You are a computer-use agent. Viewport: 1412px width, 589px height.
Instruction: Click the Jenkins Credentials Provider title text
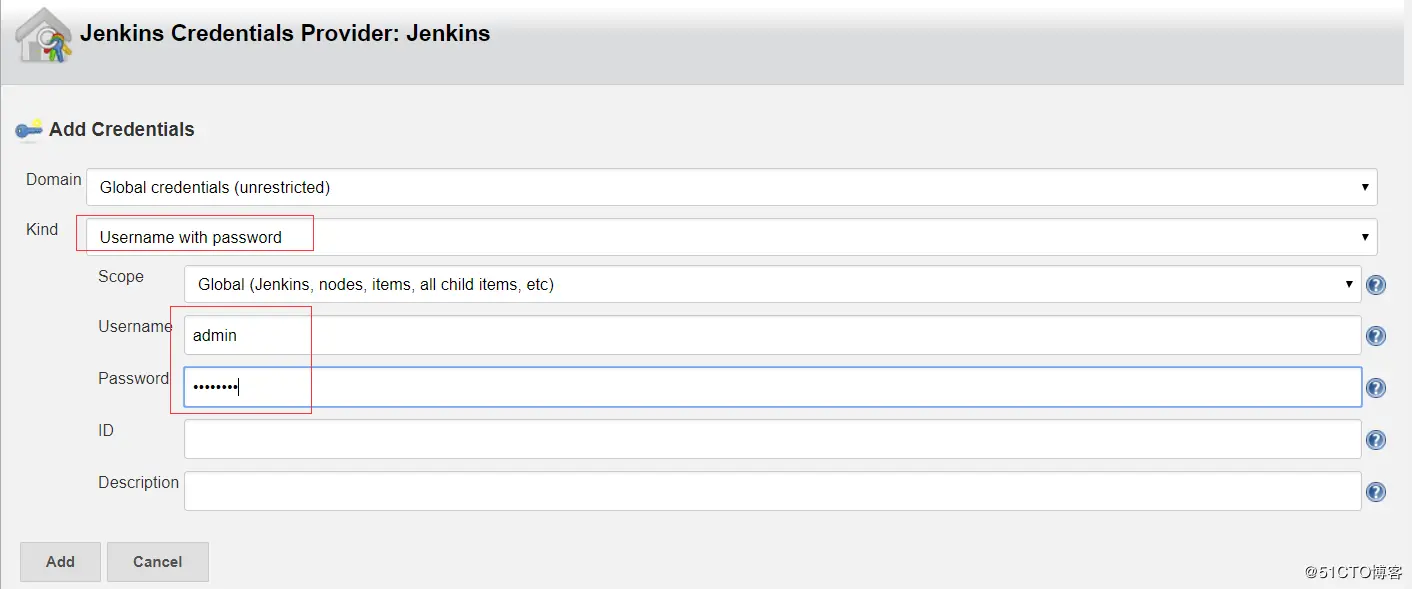(285, 33)
